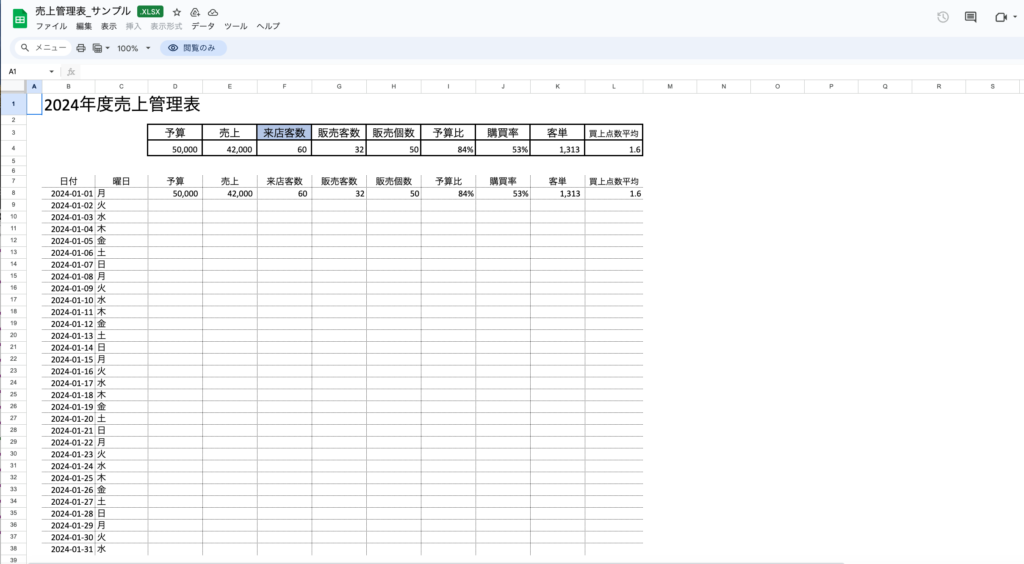Open the version history clock icon
1024x564 pixels.
942,17
